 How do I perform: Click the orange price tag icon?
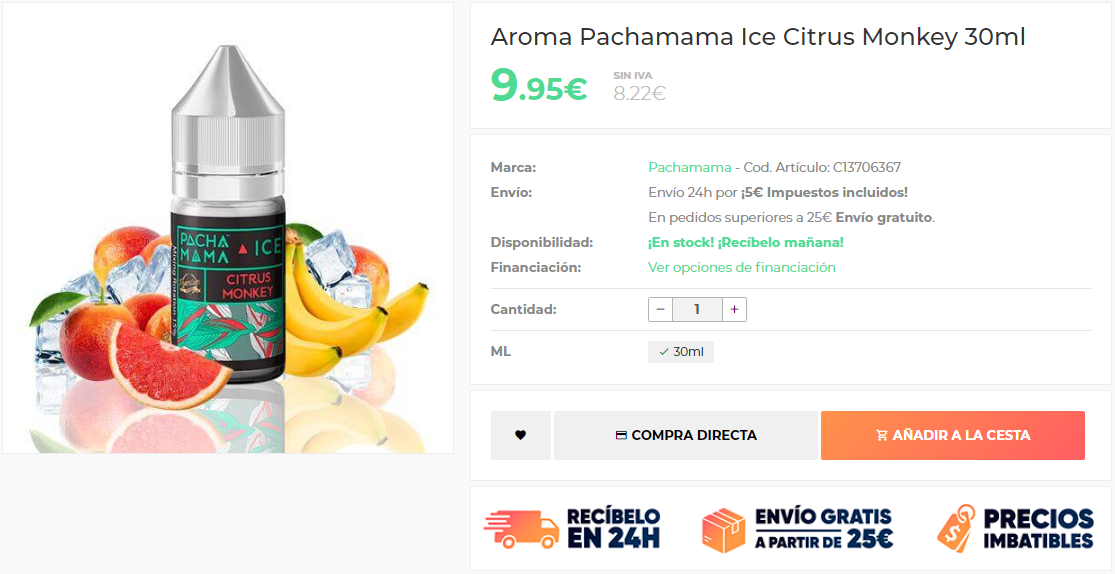(x=956, y=528)
